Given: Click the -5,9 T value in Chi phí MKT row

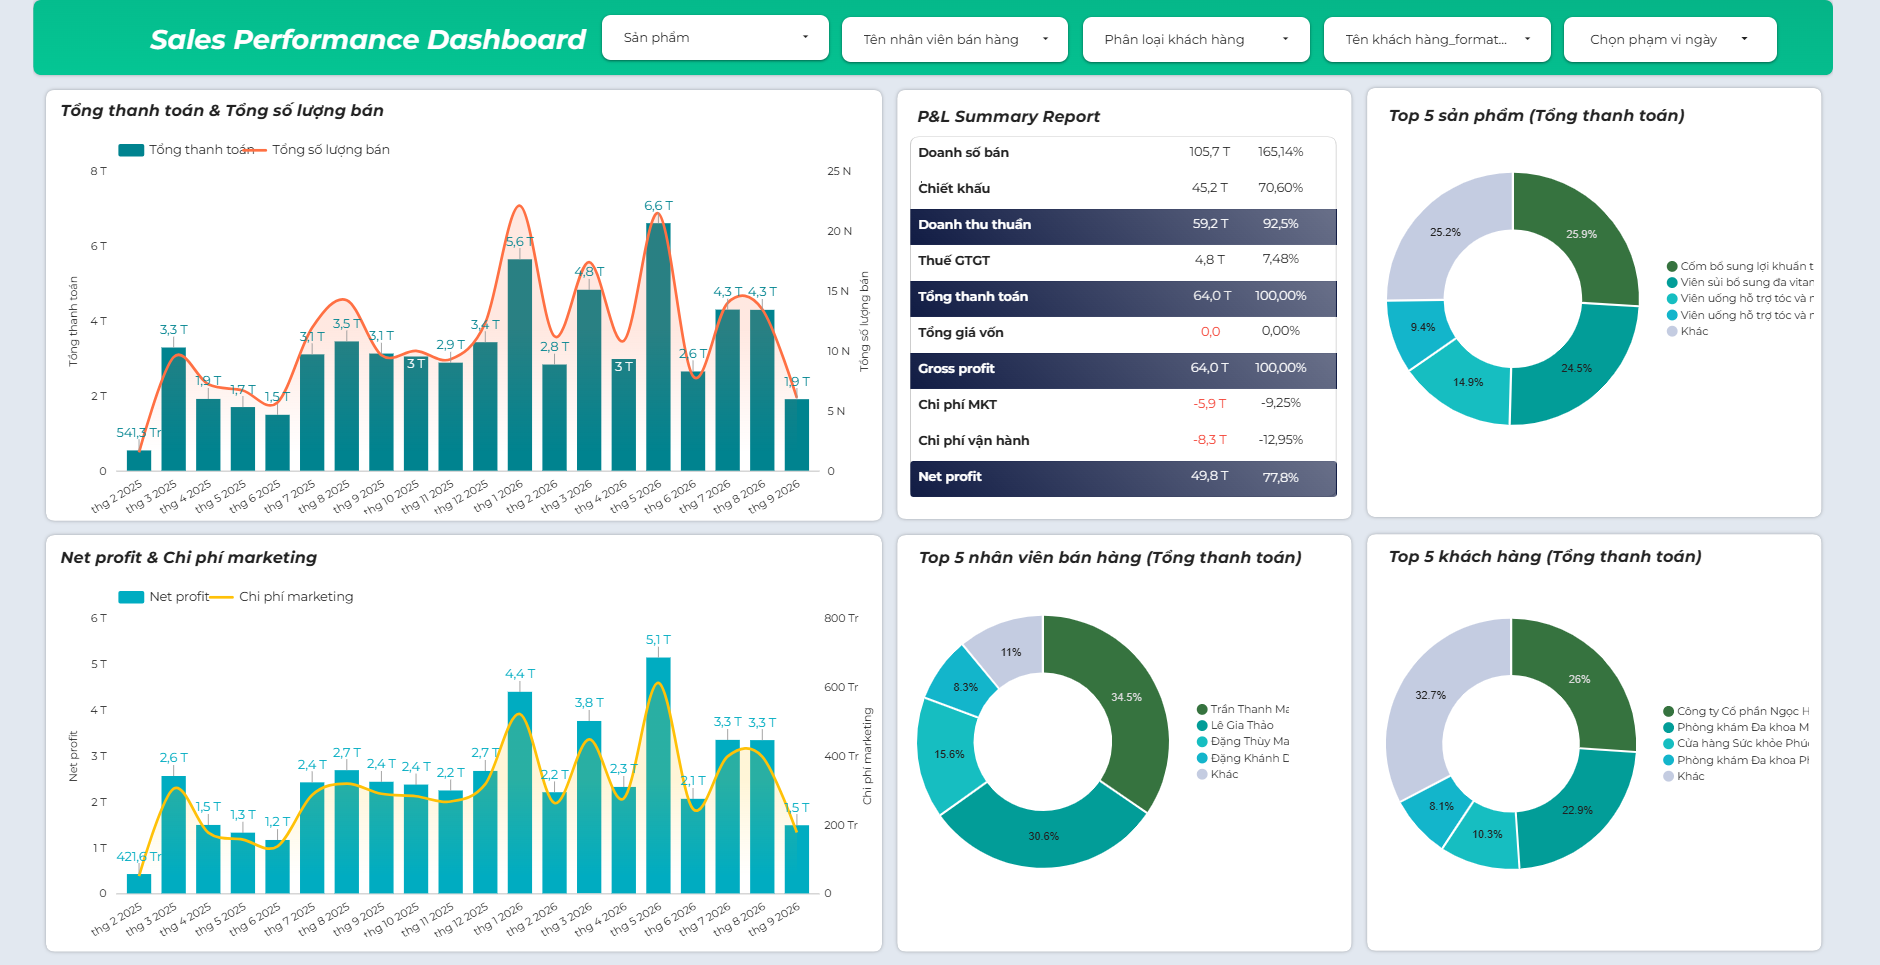Looking at the screenshot, I should (1209, 404).
